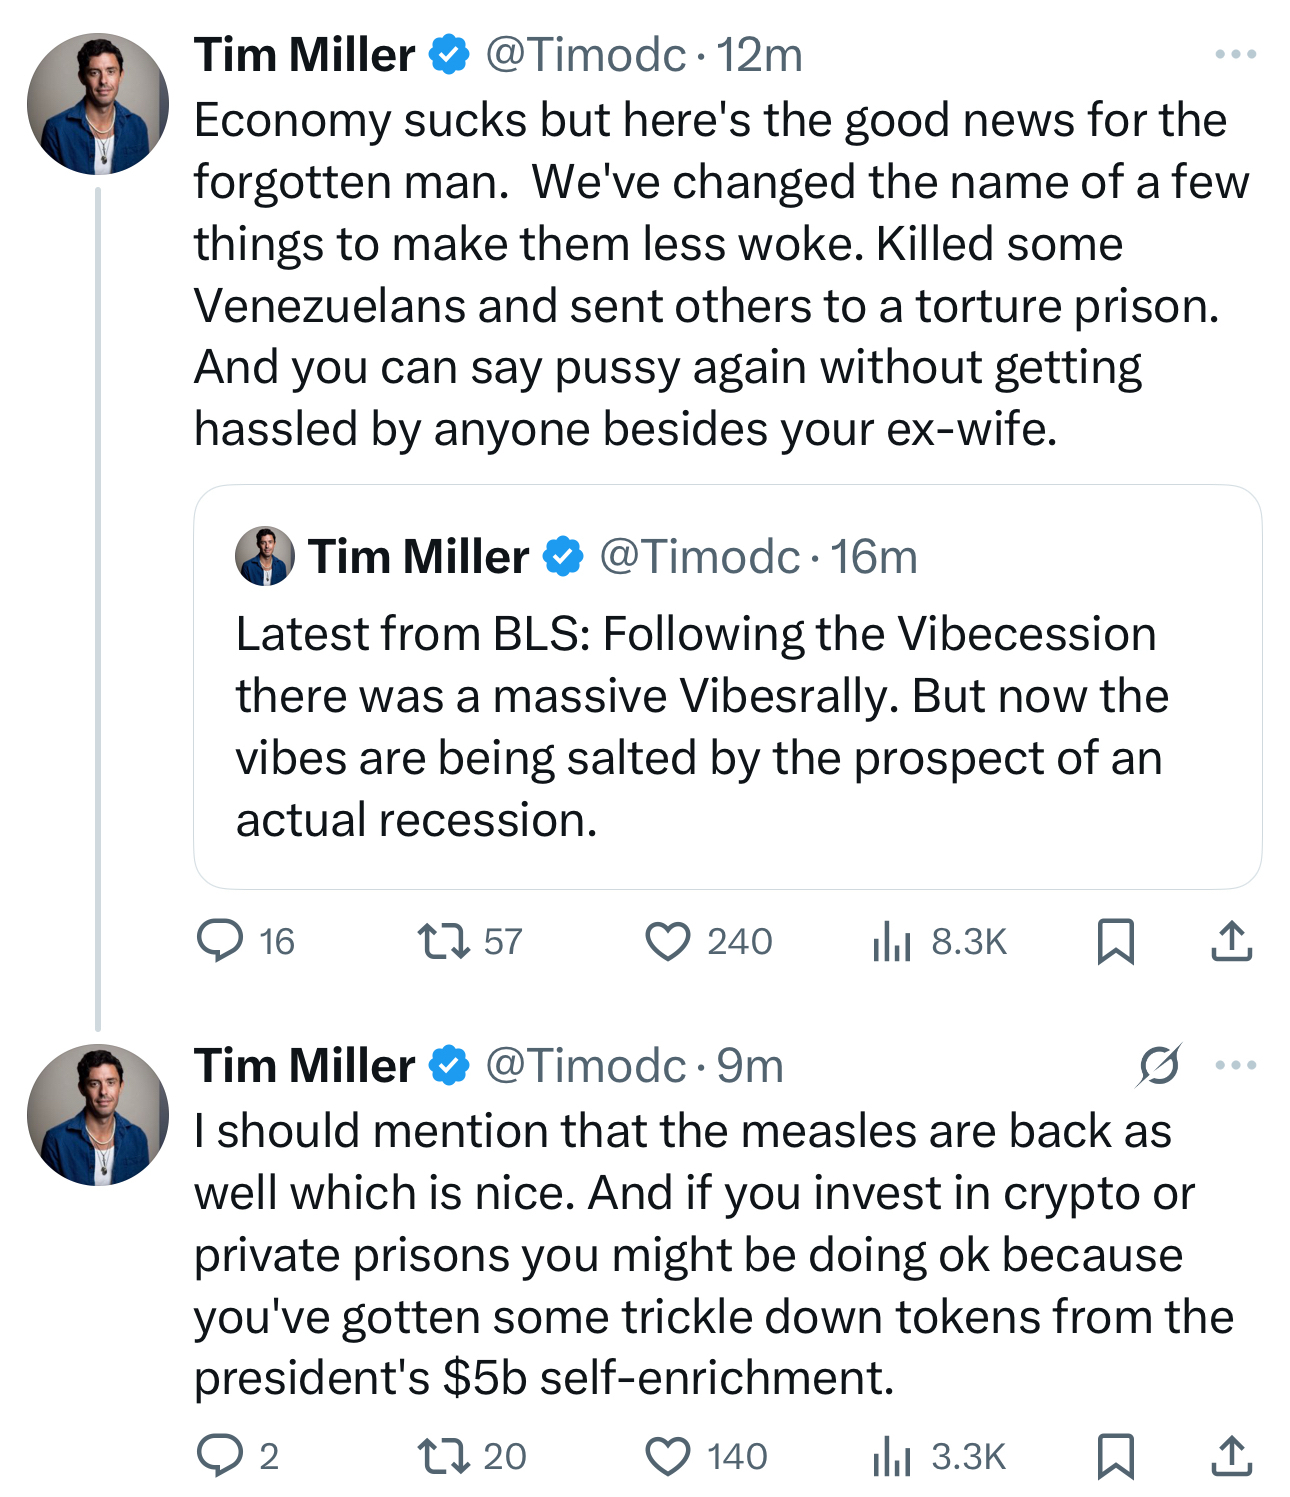This screenshot has width=1290, height=1497.
Task: Bookmark the measles tweet
Action: 1115,1456
